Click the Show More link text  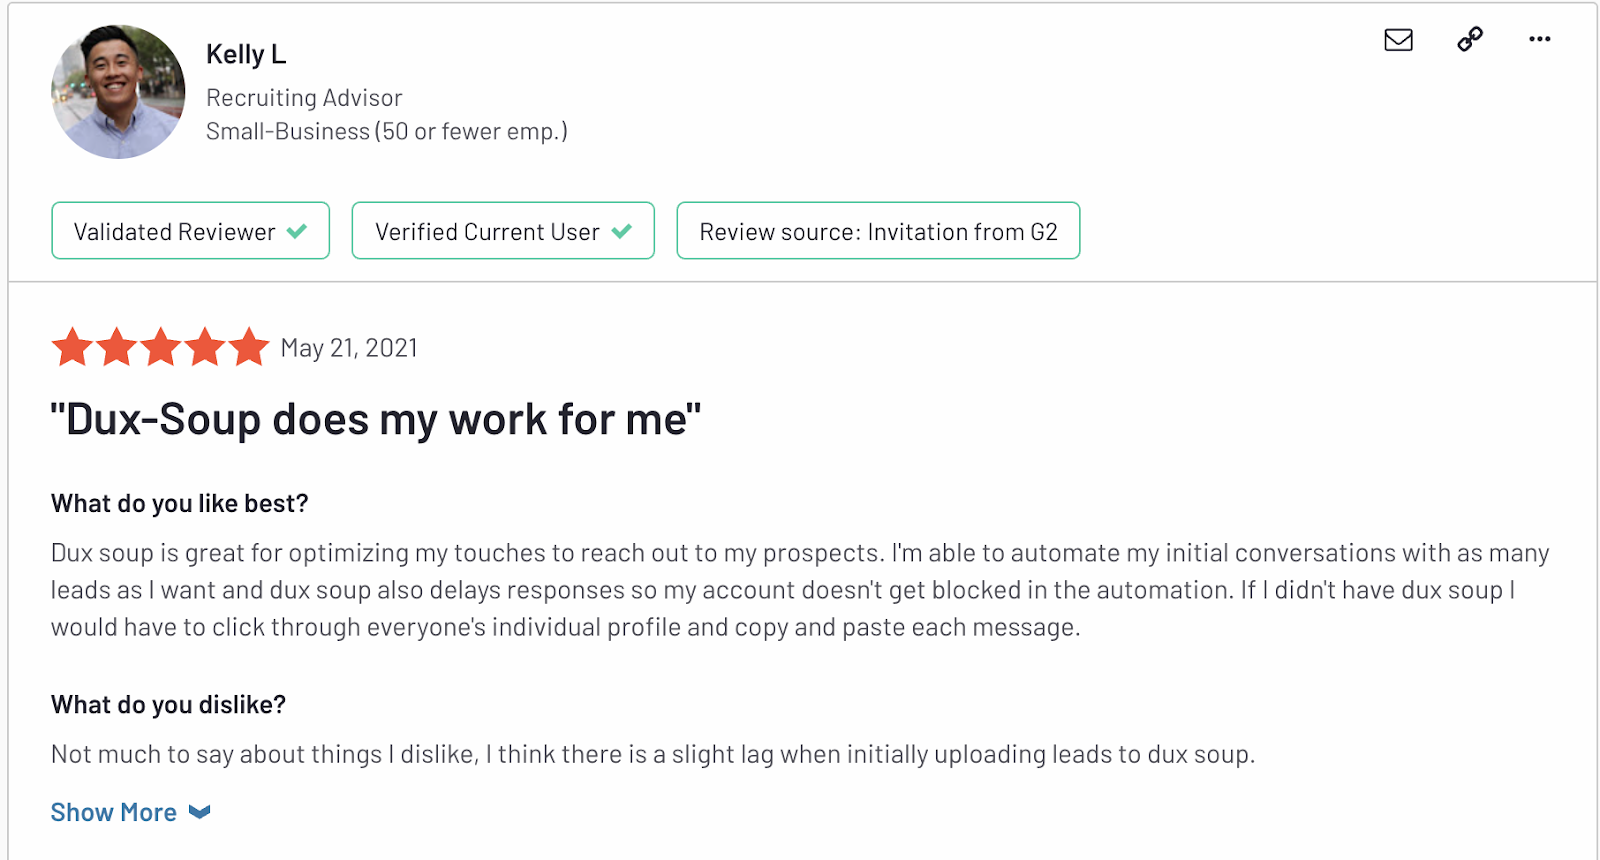point(114,812)
